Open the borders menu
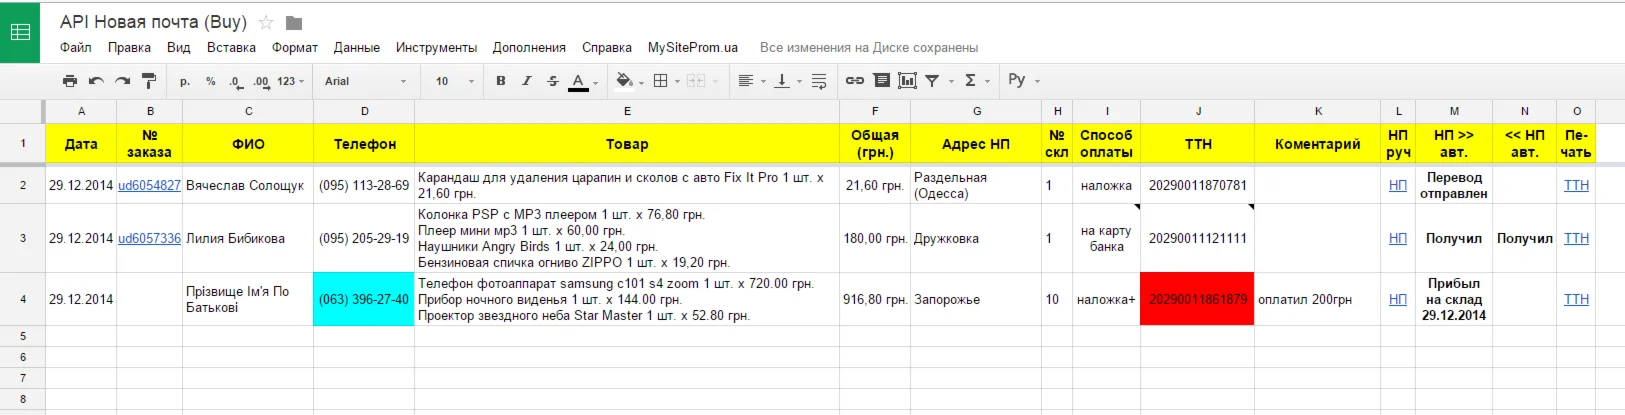Image resolution: width=1625 pixels, height=415 pixels. click(x=665, y=81)
